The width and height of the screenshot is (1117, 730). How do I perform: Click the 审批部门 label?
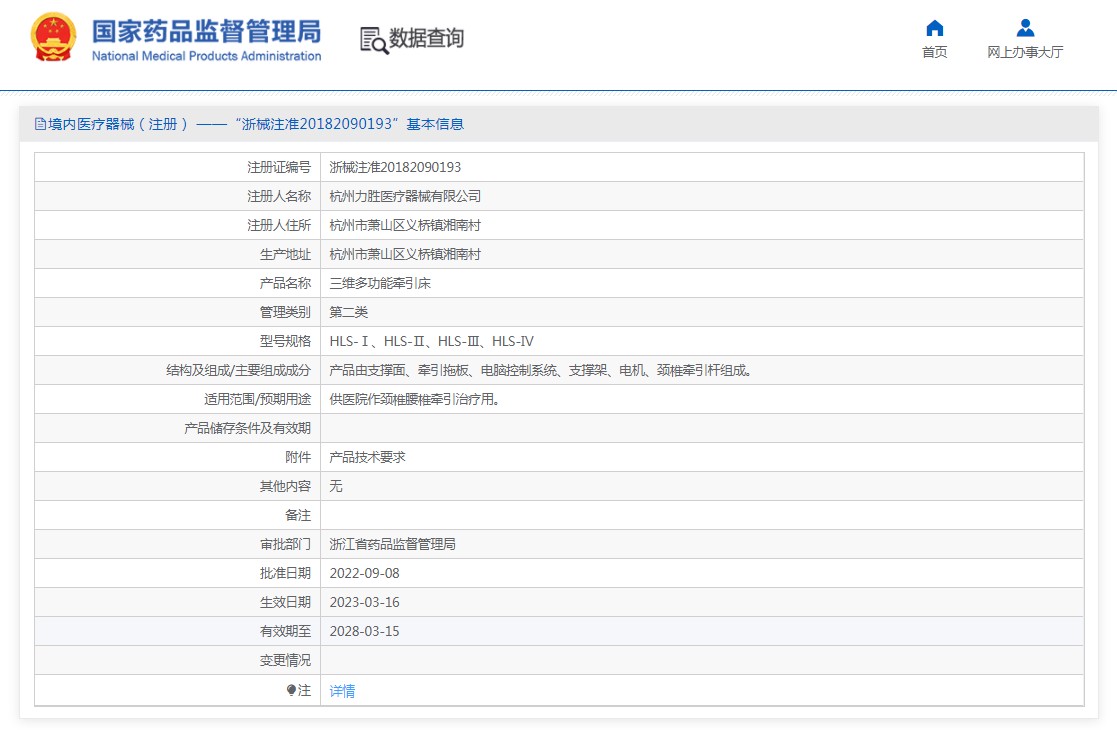click(x=285, y=544)
